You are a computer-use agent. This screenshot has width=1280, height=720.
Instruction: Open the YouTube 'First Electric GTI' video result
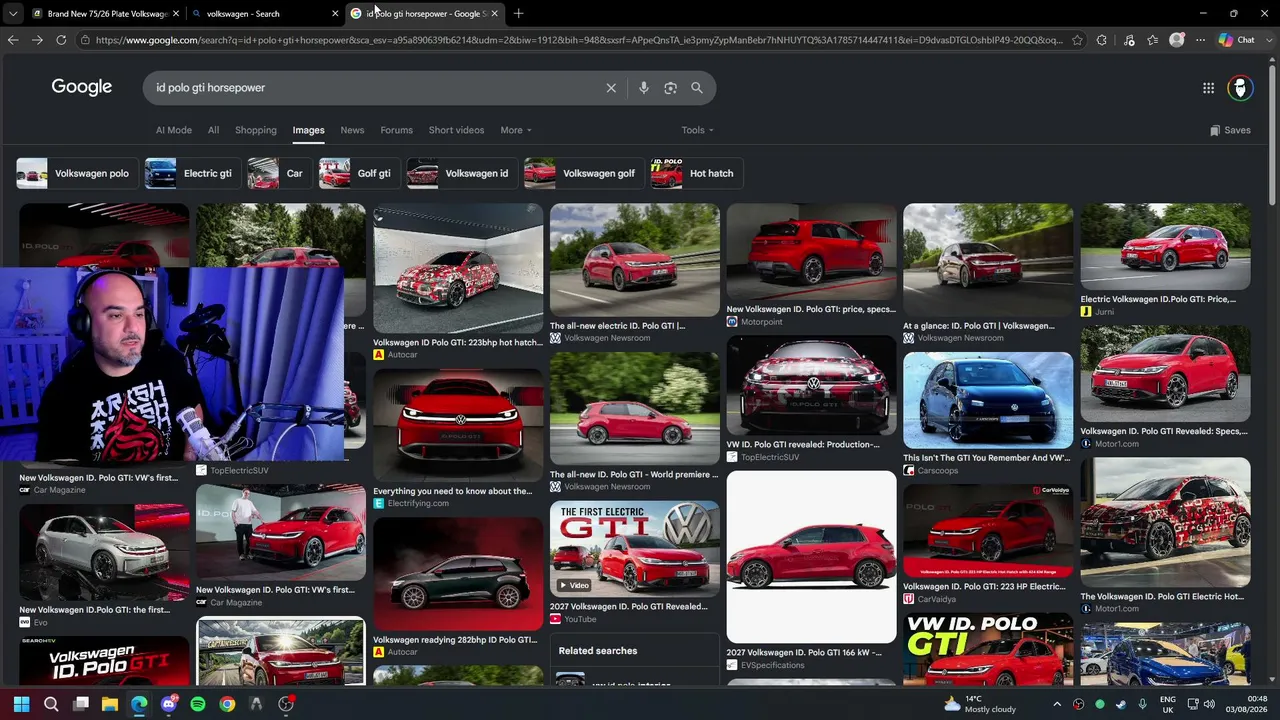point(634,548)
